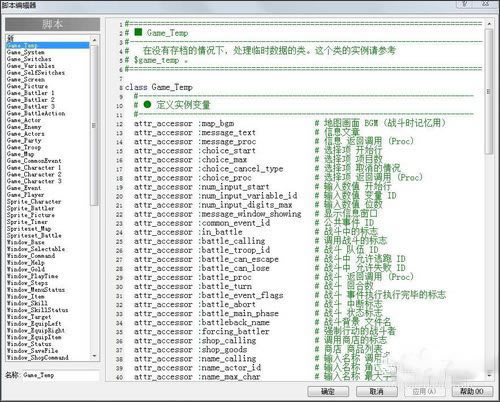Viewport: 500px width, 402px height.
Task: Select Game_Player script entry
Action: (25, 195)
